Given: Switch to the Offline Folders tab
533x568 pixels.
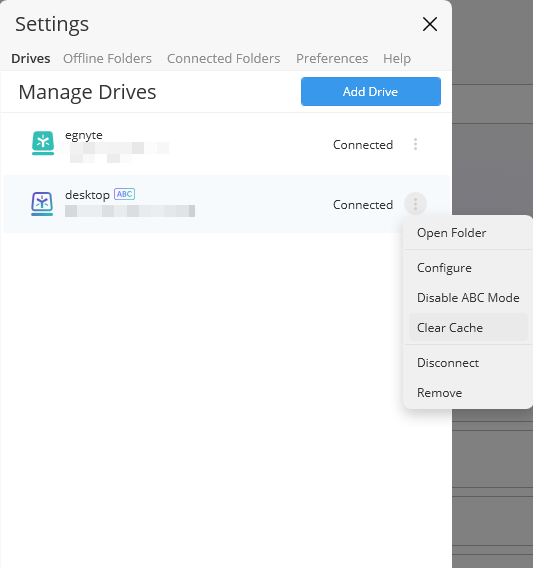Looking at the screenshot, I should (107, 58).
